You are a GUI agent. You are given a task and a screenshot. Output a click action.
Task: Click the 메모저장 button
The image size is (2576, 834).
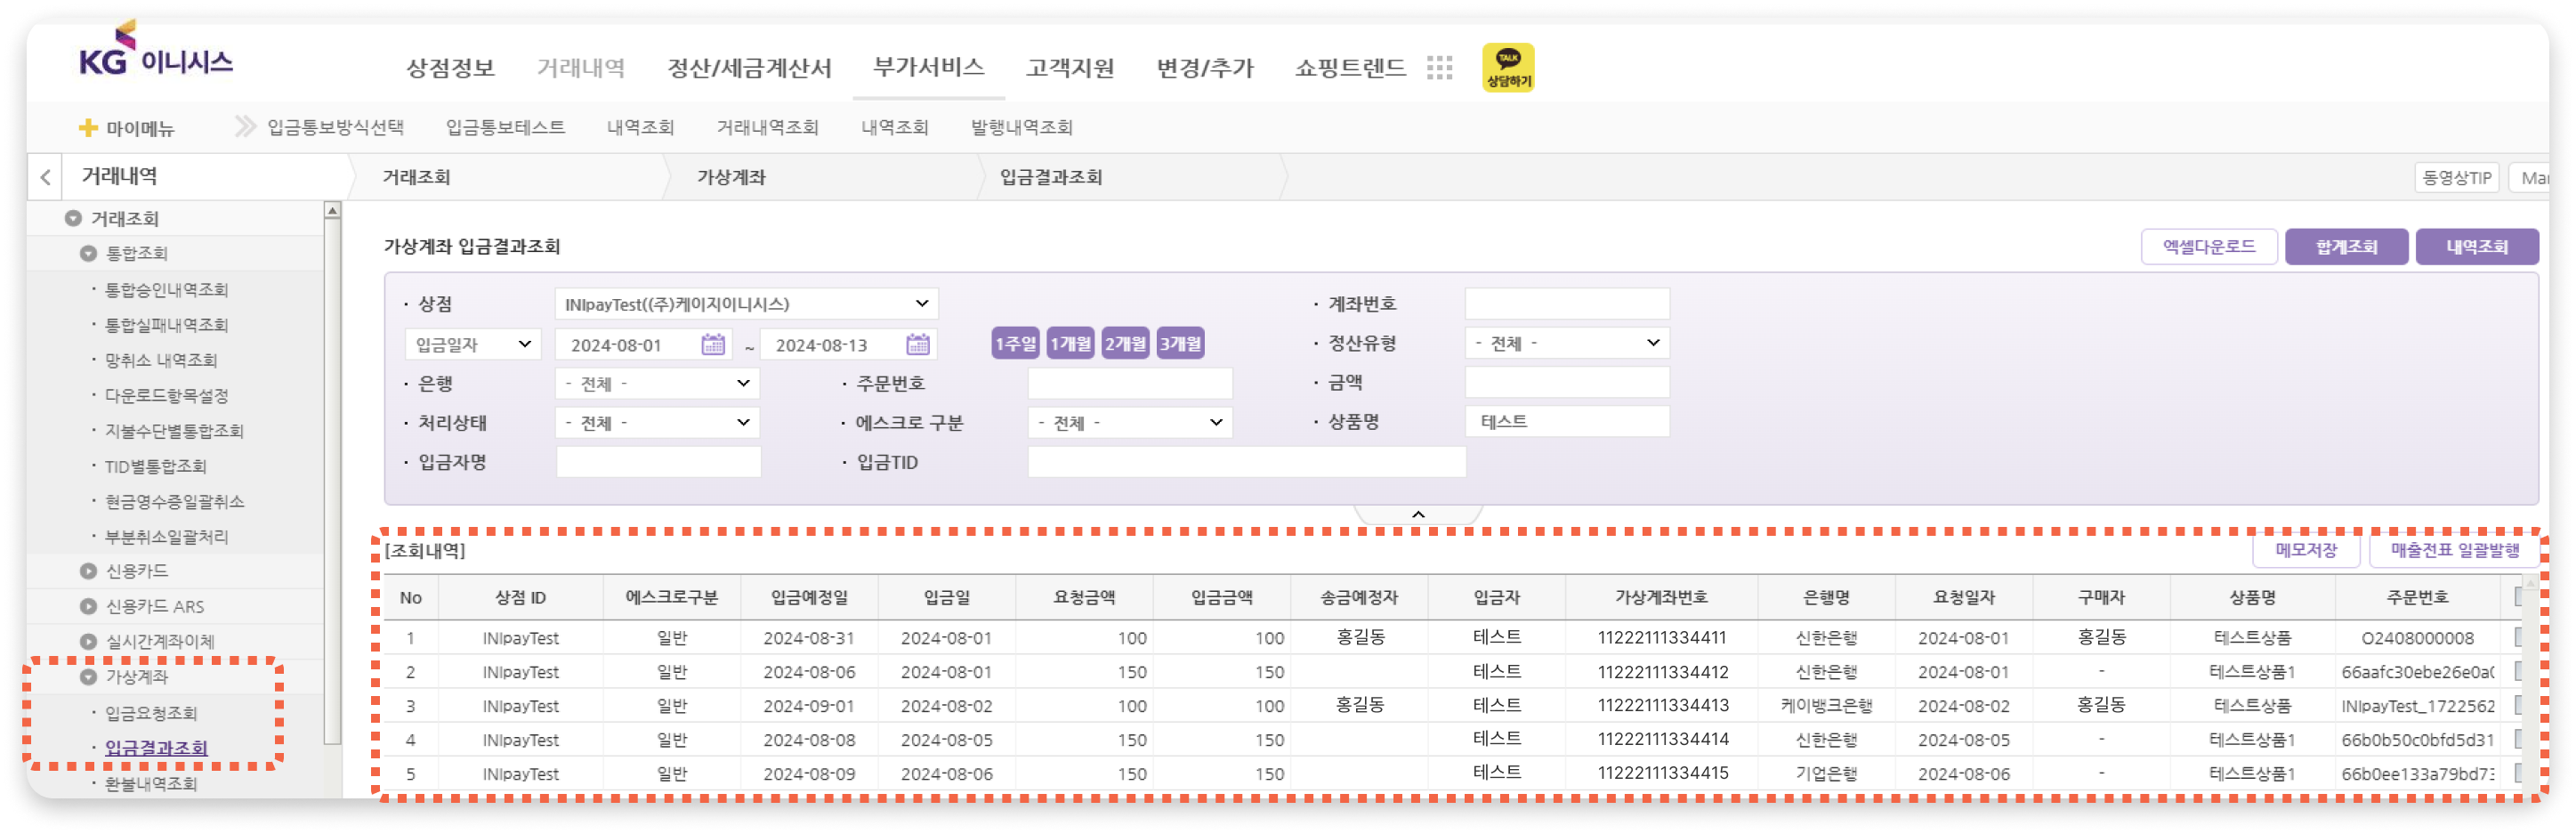[2306, 551]
